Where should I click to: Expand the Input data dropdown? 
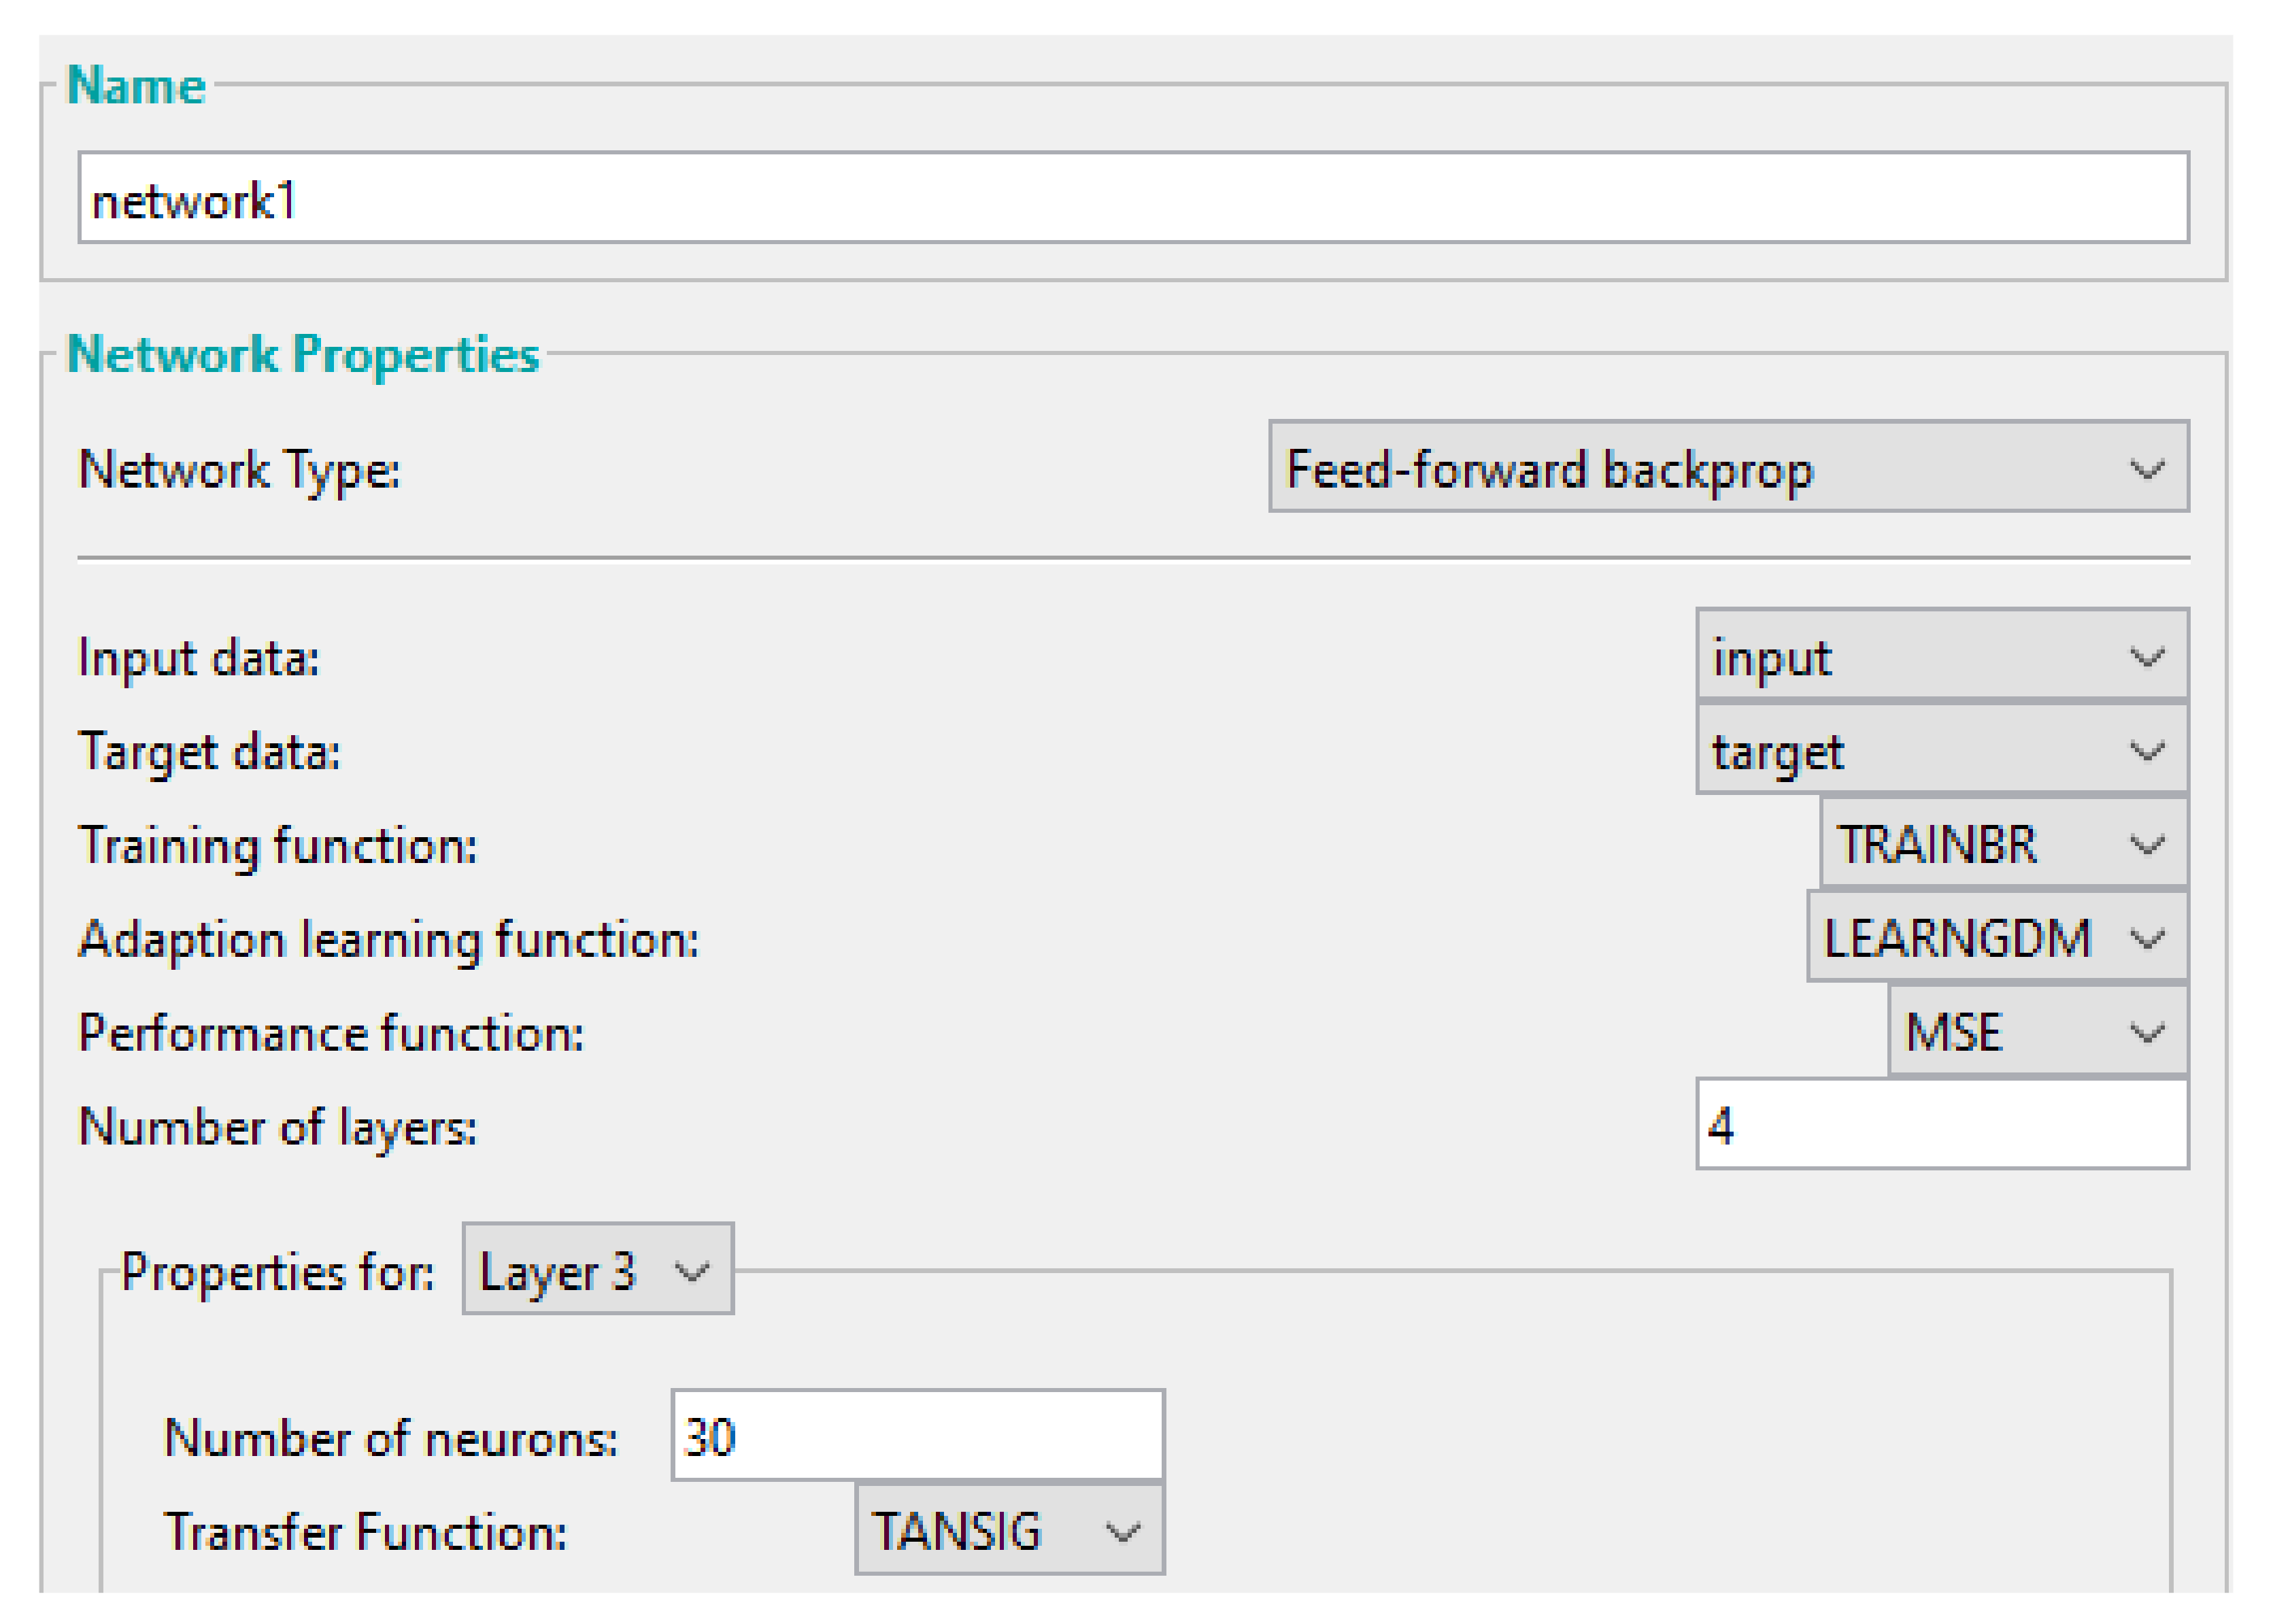point(1941,656)
